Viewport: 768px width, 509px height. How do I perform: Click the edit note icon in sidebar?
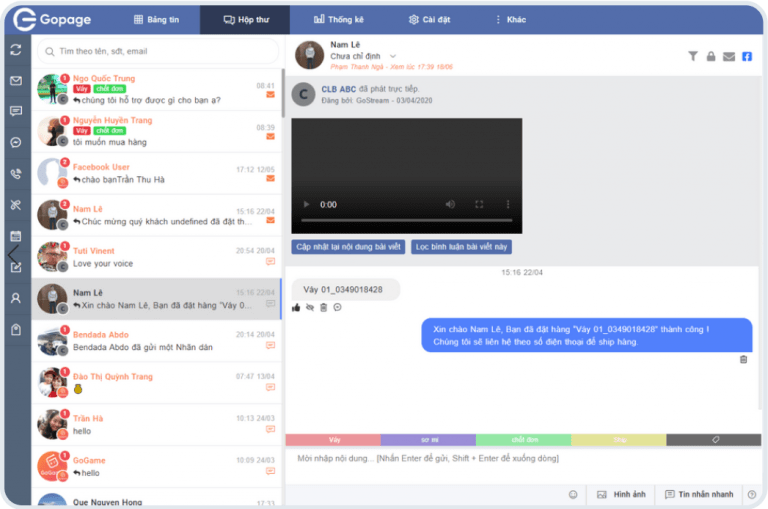[16, 267]
